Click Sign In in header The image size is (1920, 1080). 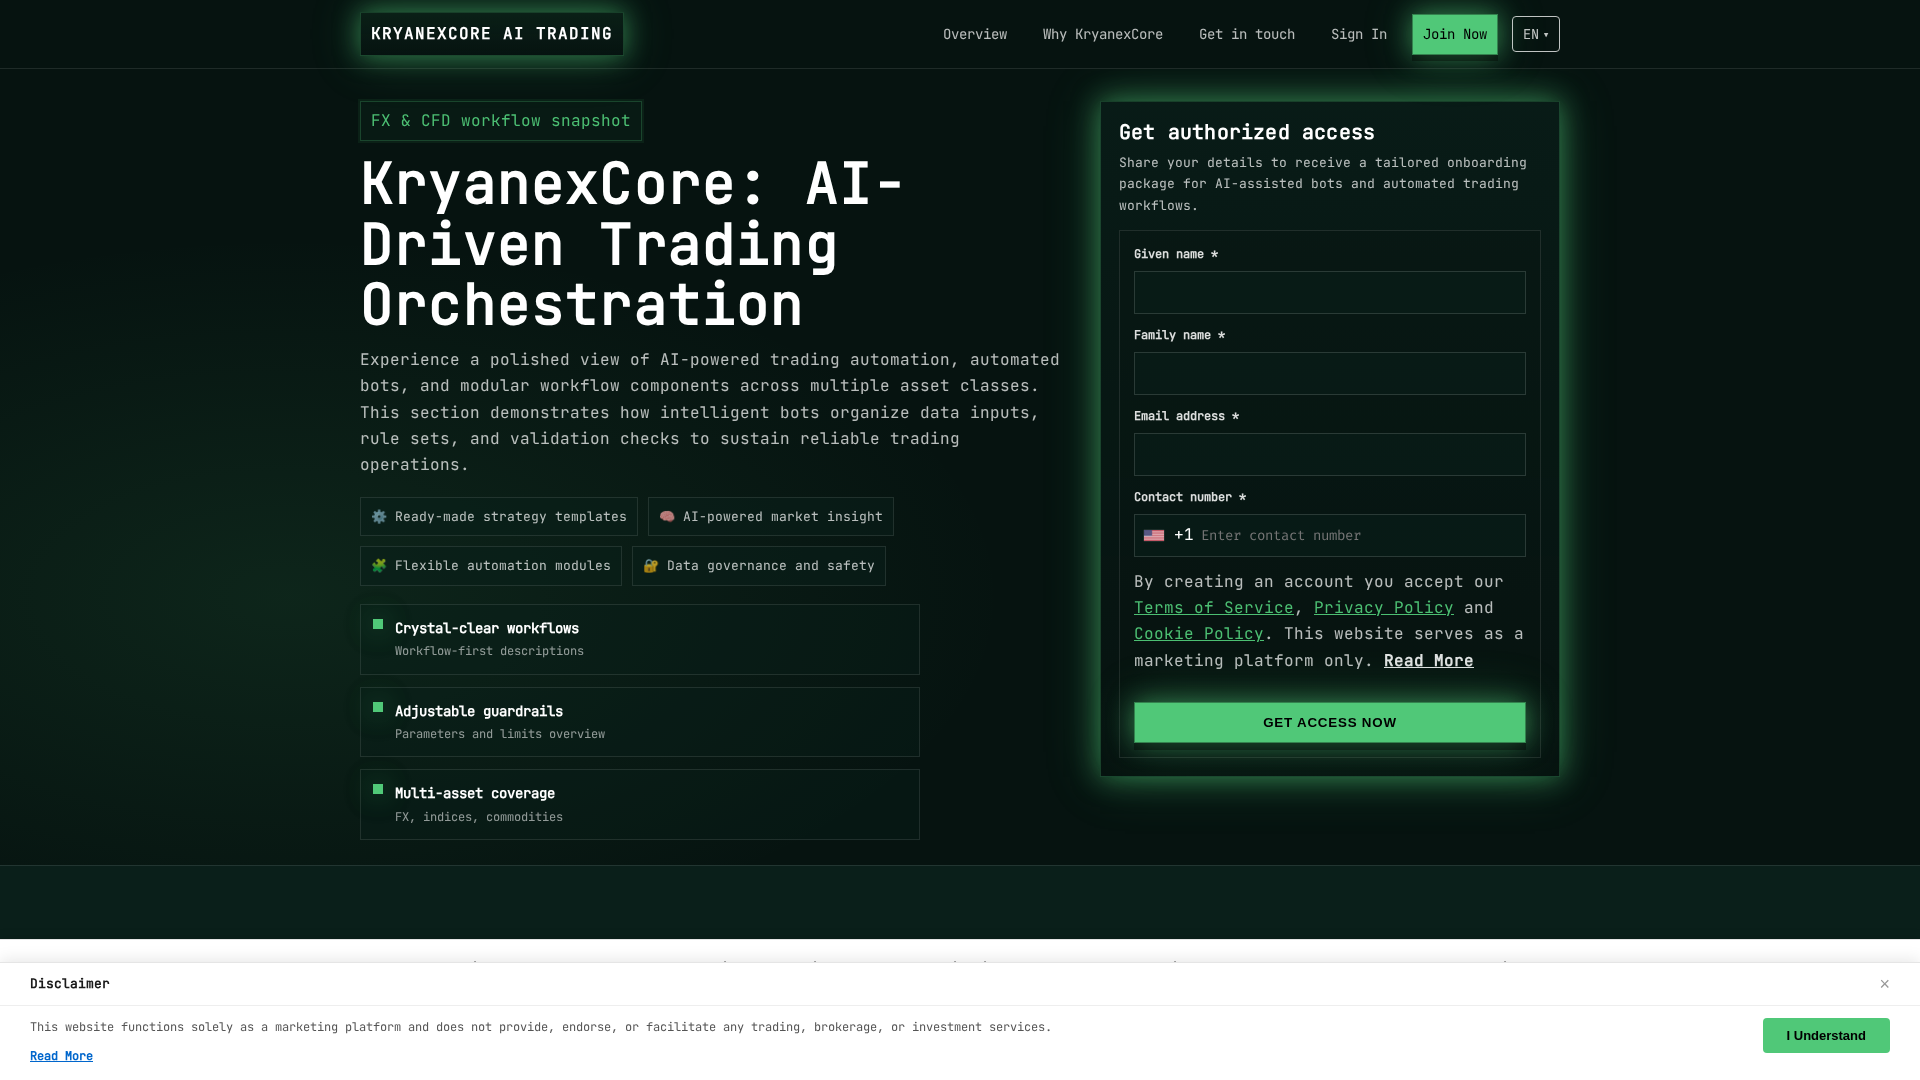pyautogui.click(x=1358, y=34)
